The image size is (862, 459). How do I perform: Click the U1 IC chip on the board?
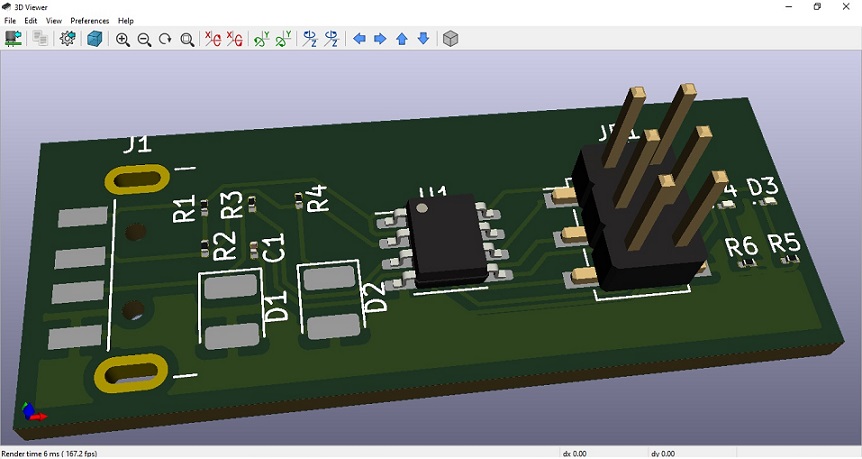coord(446,240)
